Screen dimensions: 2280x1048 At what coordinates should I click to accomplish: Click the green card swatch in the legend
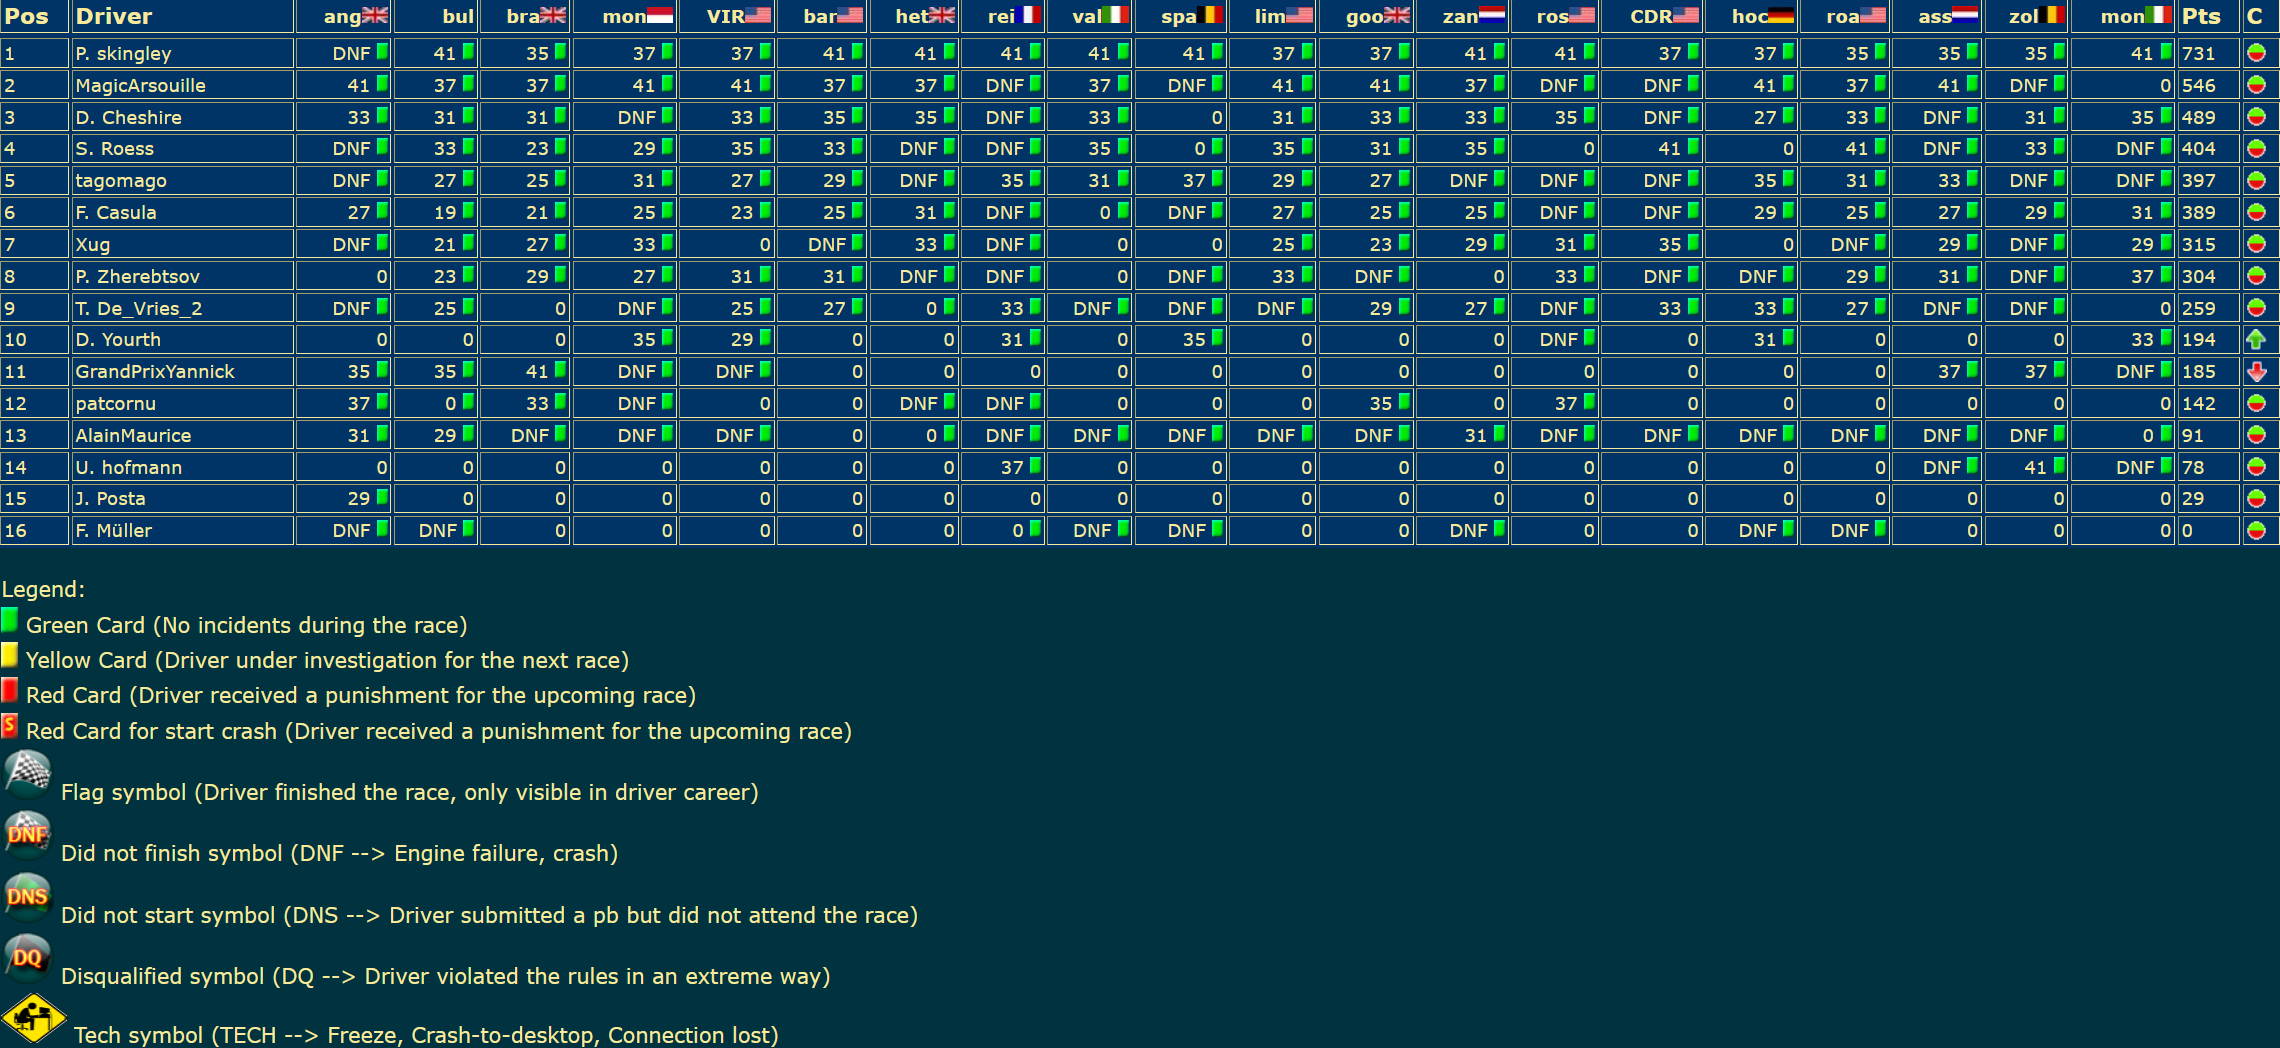[x=10, y=621]
